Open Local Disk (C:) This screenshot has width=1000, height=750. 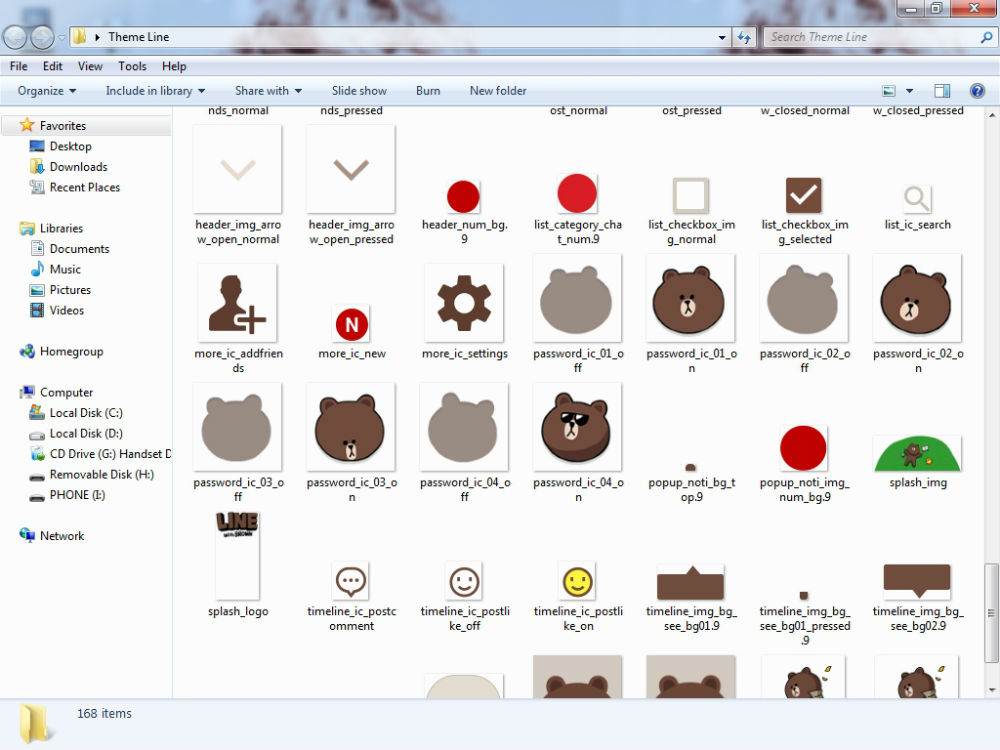pyautogui.click(x=76, y=413)
